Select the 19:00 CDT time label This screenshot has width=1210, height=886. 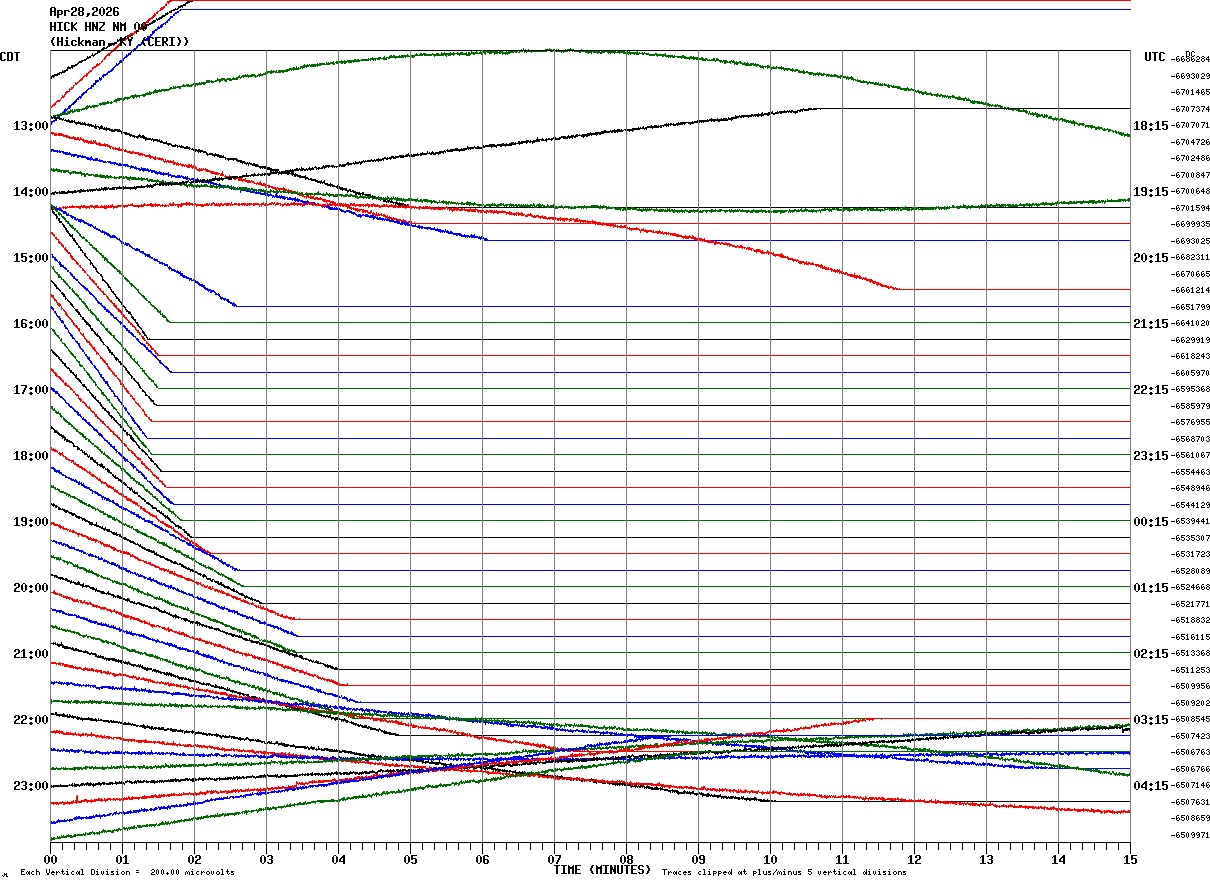tap(31, 522)
